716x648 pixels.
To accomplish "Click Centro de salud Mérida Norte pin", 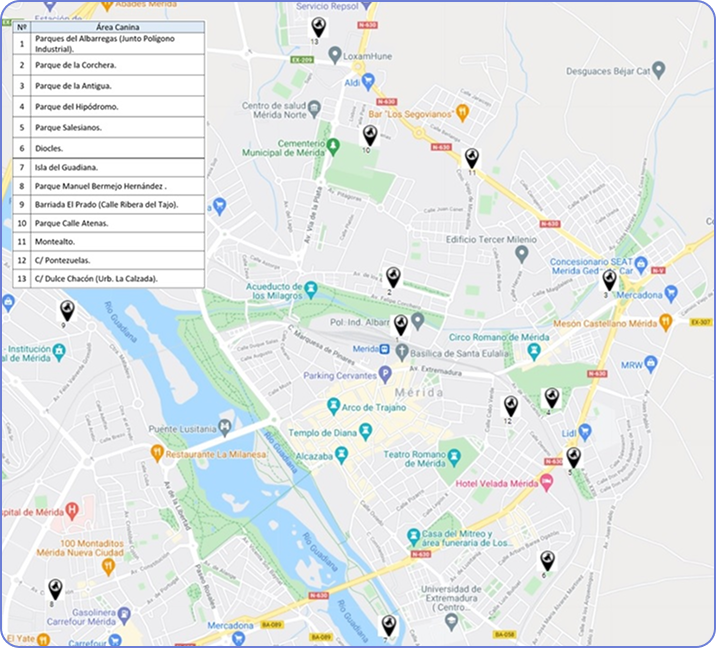I will click(314, 109).
